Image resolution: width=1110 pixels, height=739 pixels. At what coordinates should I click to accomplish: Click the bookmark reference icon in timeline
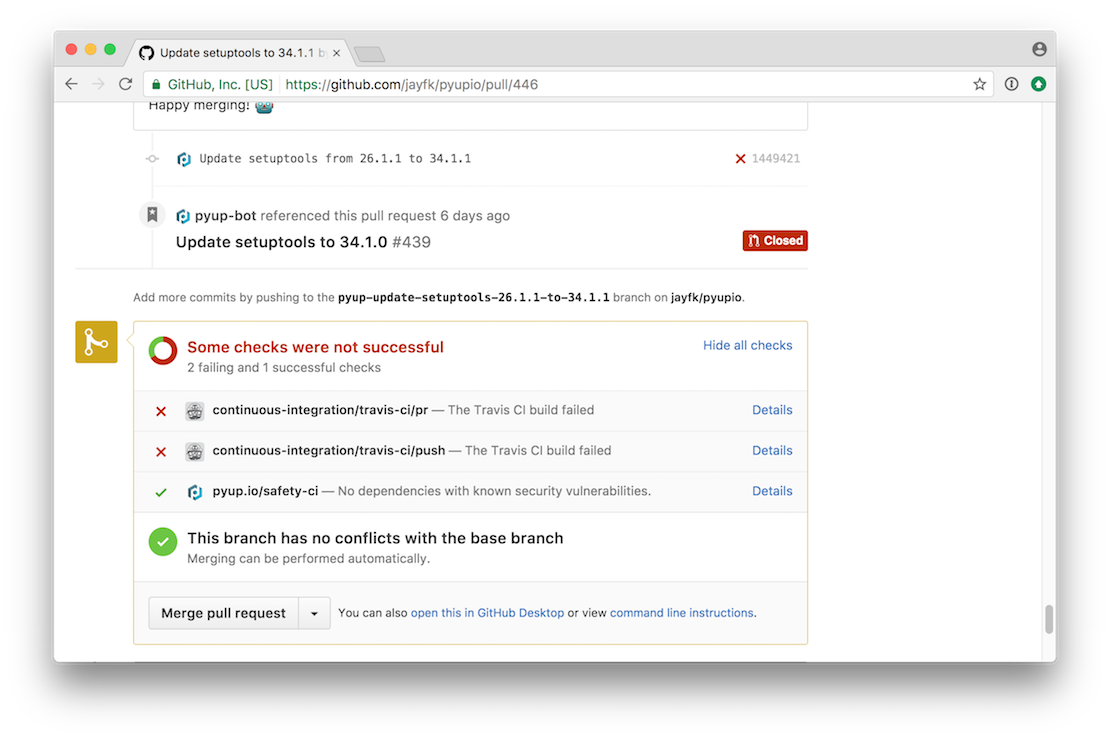coord(152,214)
